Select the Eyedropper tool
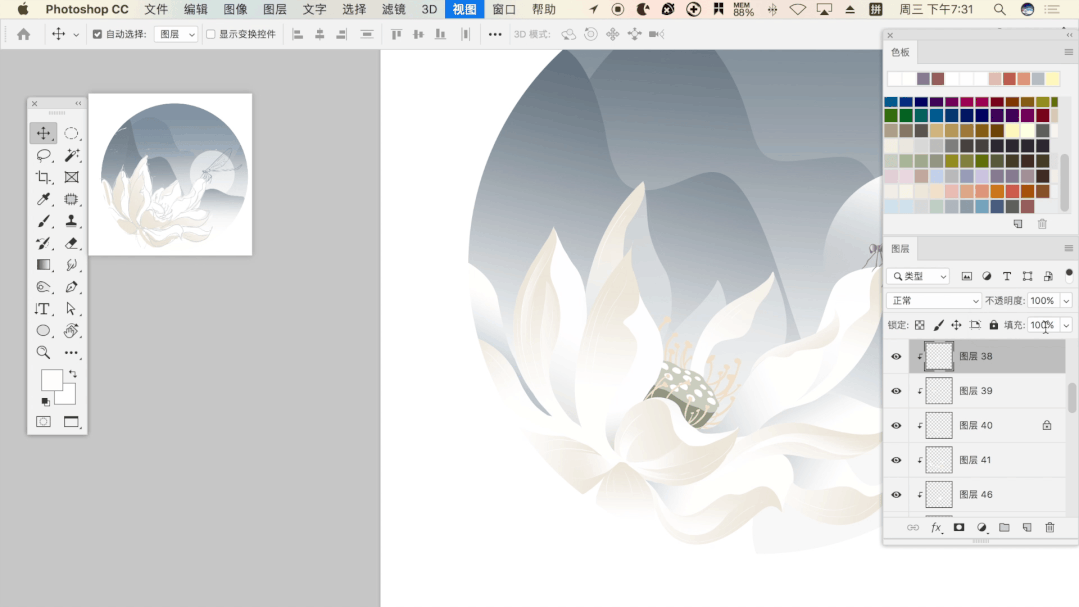The image size is (1079, 607). (x=43, y=199)
